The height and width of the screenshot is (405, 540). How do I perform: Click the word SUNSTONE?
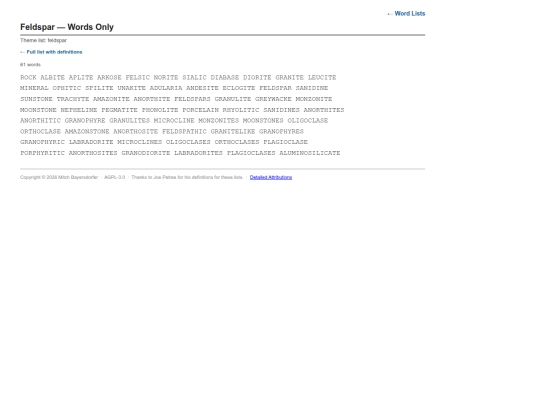[37, 99]
